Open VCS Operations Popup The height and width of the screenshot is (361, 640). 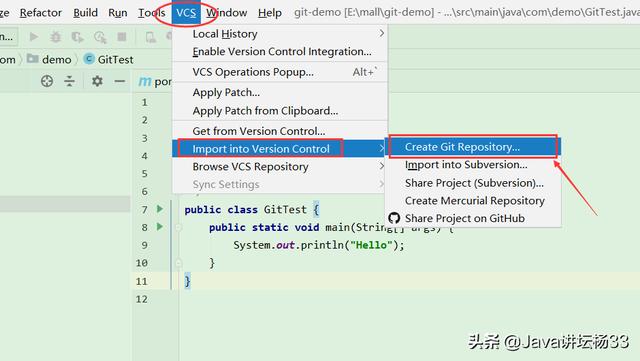click(x=280, y=72)
